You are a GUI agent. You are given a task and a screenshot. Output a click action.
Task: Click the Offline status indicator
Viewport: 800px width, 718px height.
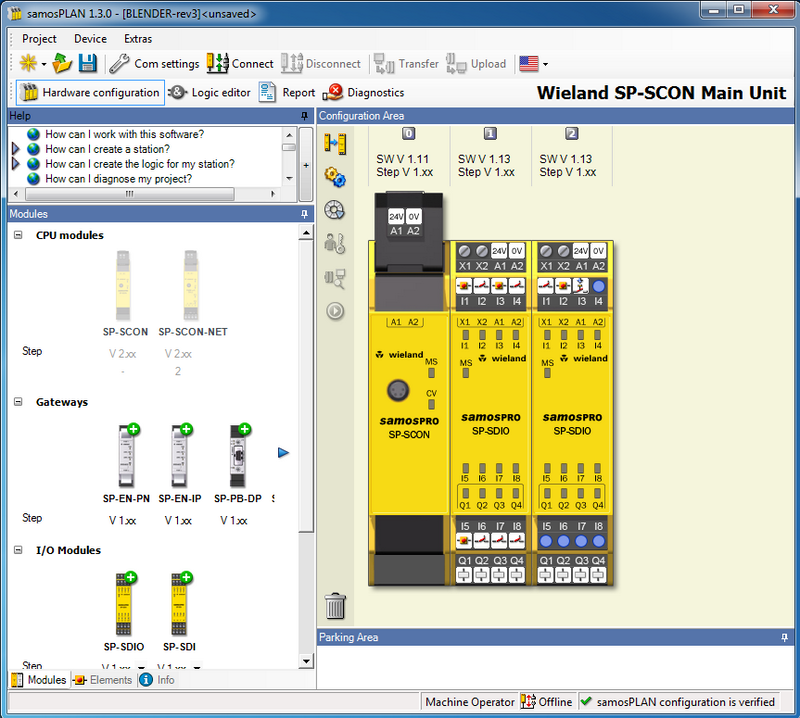[547, 702]
